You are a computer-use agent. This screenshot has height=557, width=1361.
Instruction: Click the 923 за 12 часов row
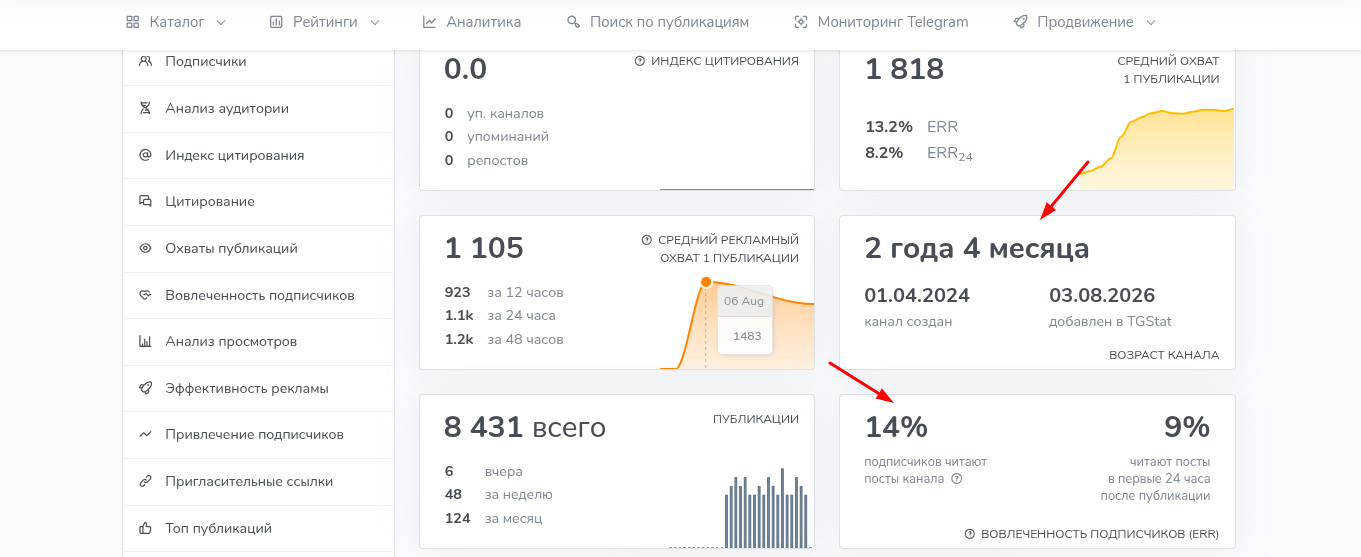[x=504, y=293]
